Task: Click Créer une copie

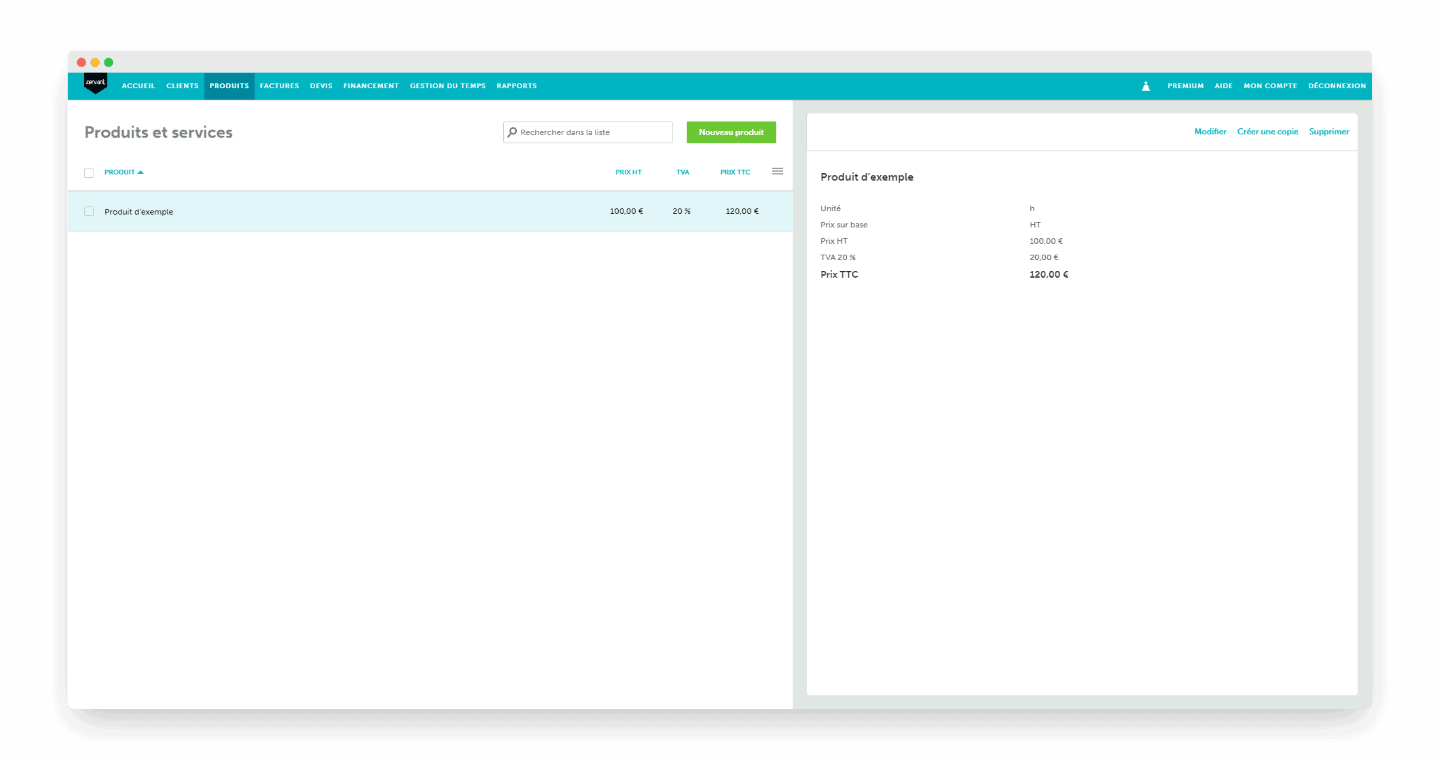Action: [x=1267, y=132]
